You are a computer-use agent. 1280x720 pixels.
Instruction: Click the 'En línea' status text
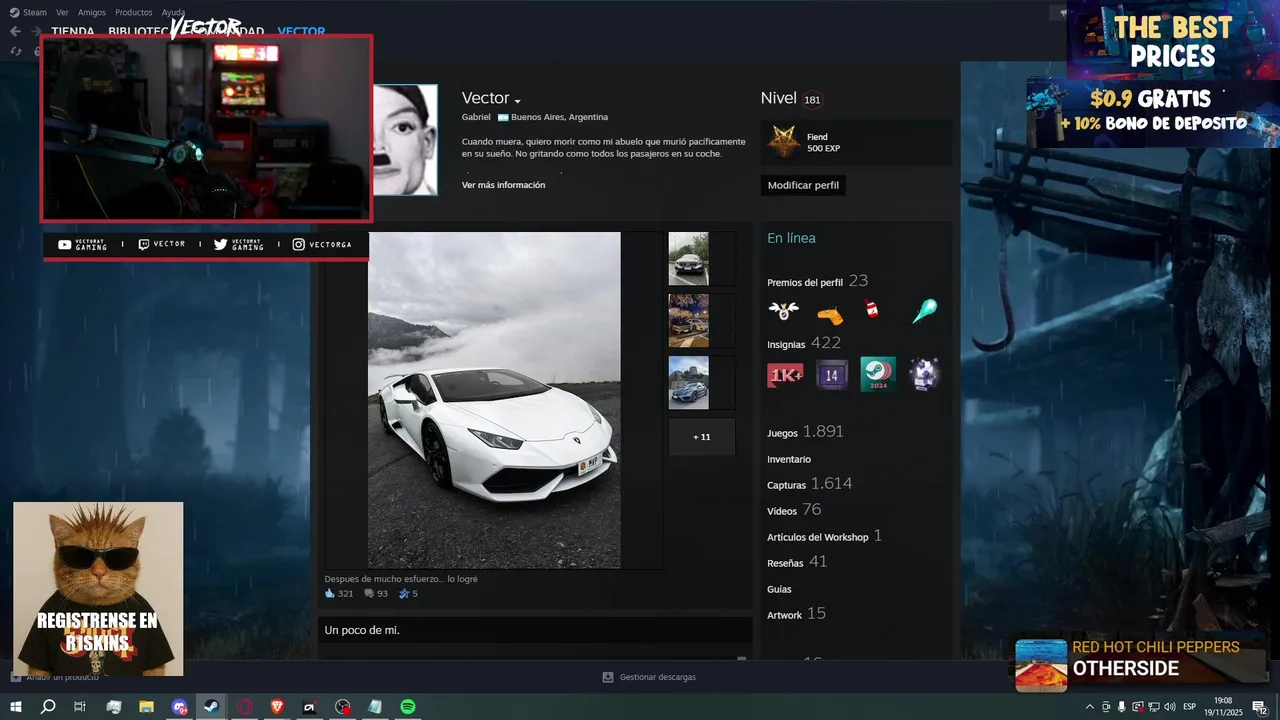791,238
